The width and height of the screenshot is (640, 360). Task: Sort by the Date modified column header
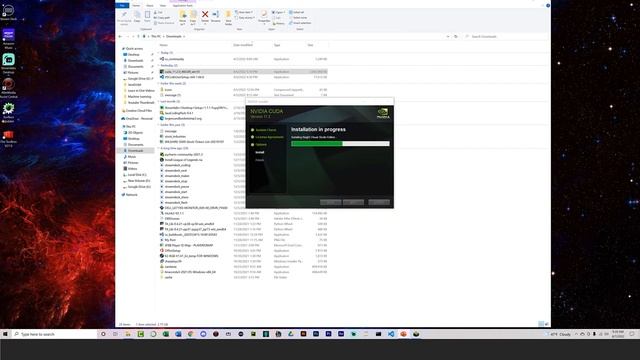[243, 45]
